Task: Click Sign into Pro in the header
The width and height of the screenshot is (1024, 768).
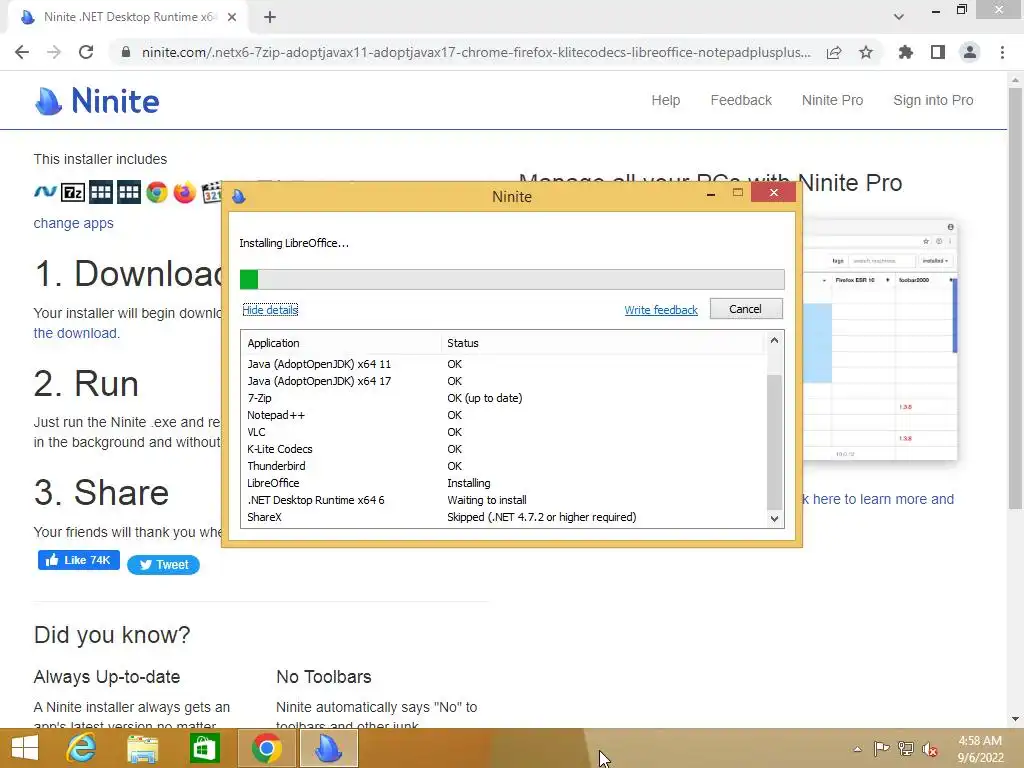Action: 933,100
